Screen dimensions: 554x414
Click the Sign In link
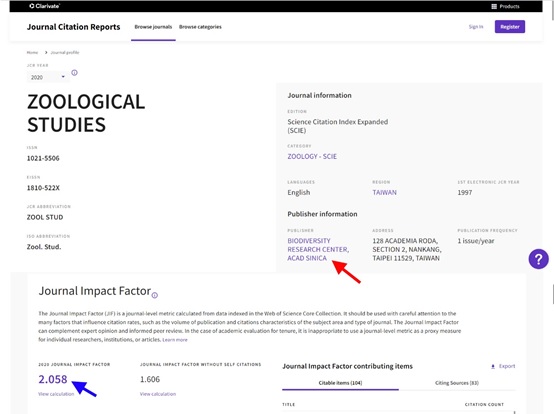click(476, 27)
